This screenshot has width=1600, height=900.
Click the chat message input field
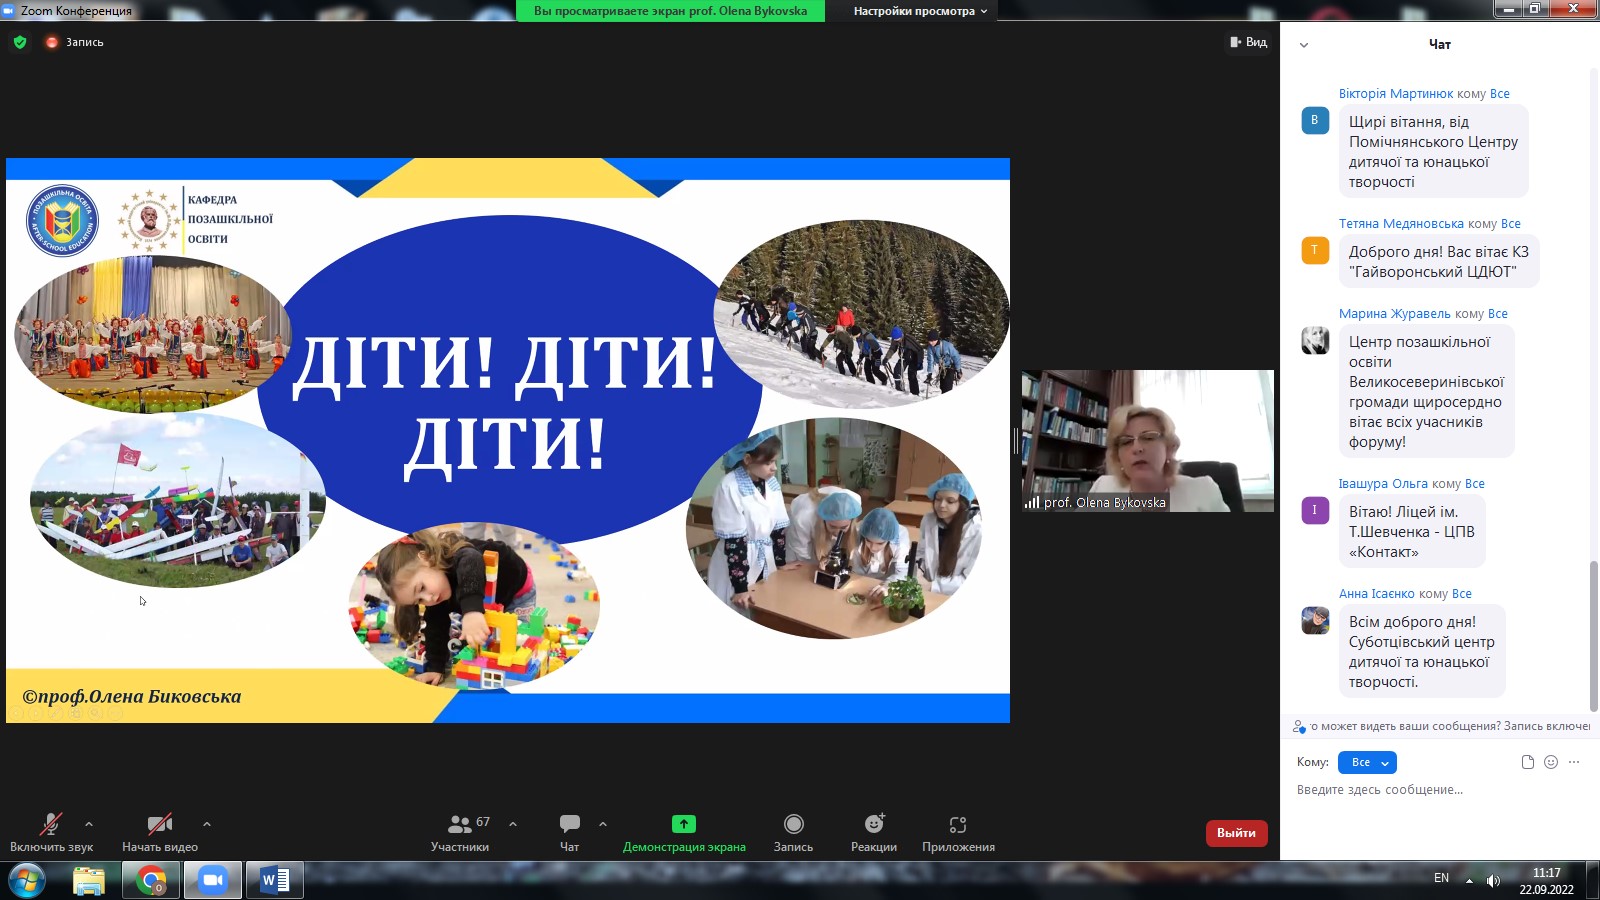point(1430,790)
